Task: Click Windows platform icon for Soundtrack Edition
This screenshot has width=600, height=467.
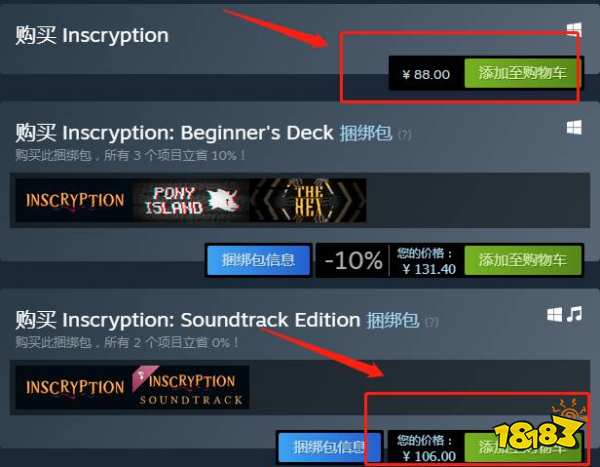Action: click(x=554, y=315)
